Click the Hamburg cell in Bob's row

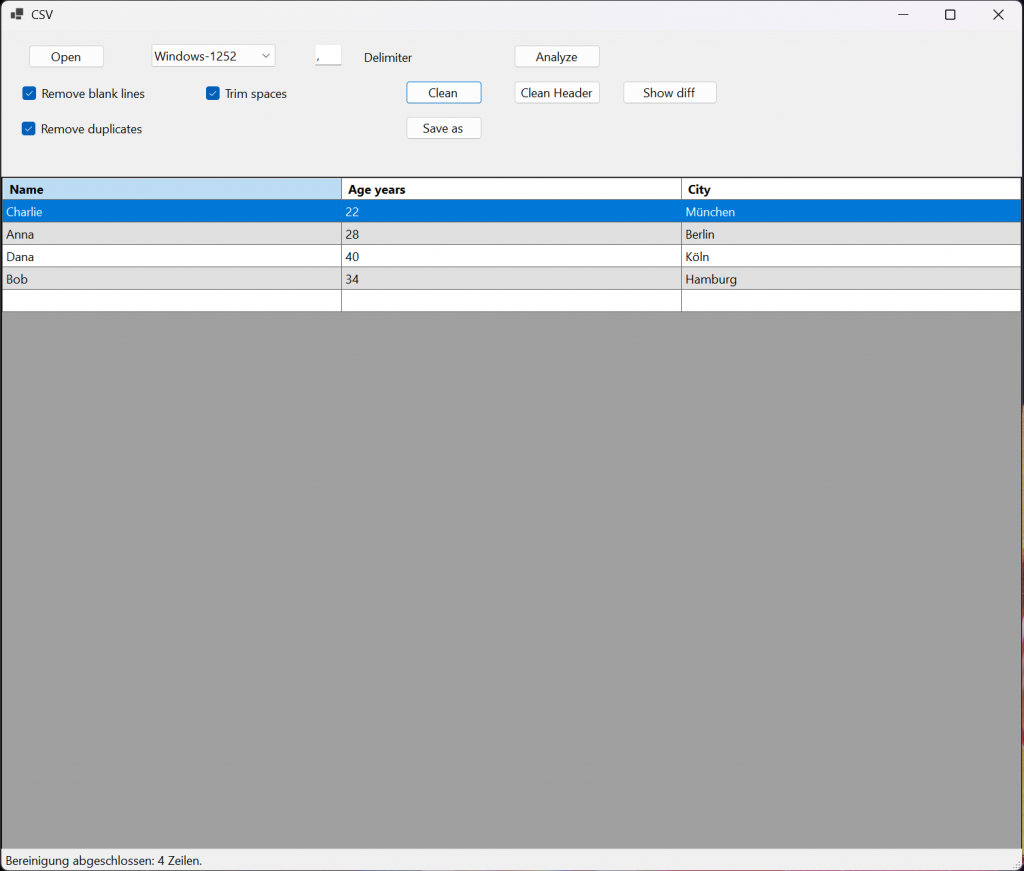(x=850, y=279)
